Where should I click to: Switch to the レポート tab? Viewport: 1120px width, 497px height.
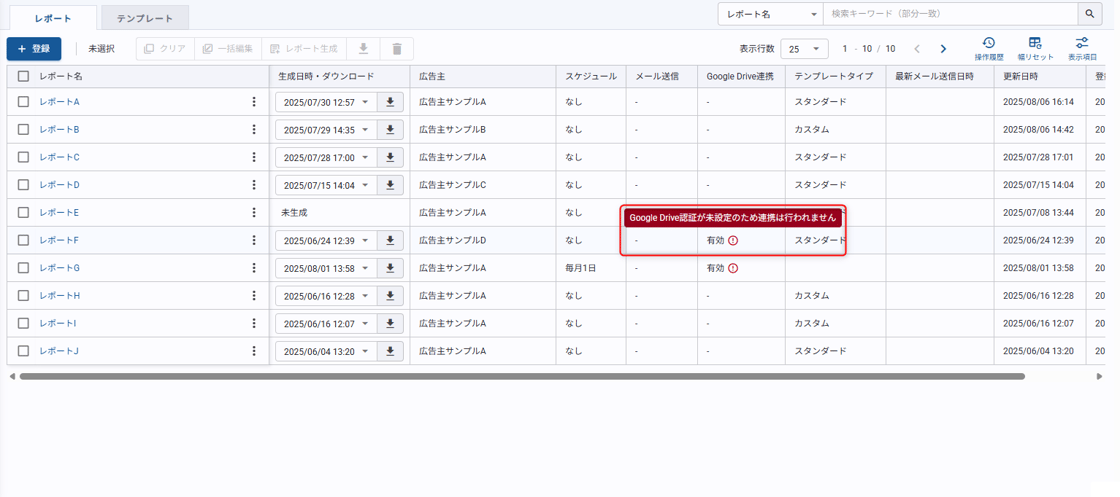[53, 18]
